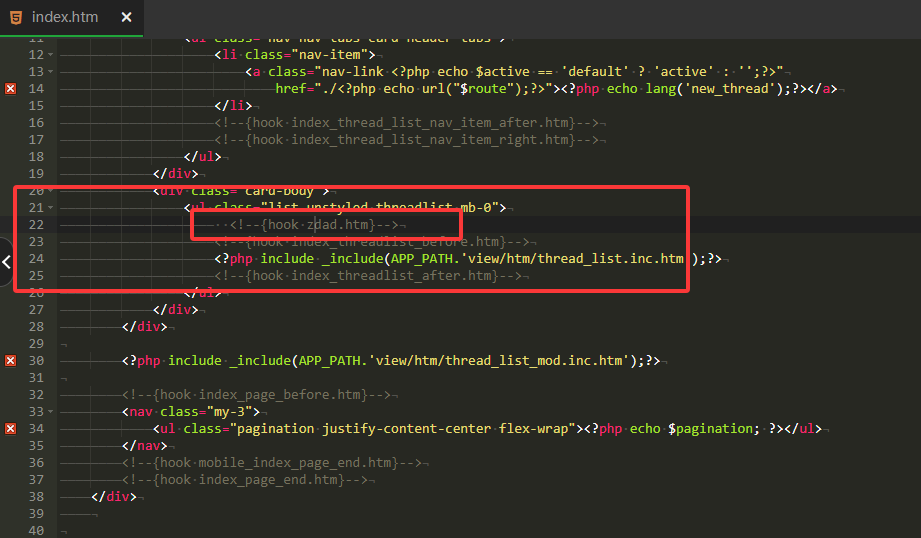The width and height of the screenshot is (921, 538).
Task: Fold the nav my-3 block at line 33
Action: 51,411
